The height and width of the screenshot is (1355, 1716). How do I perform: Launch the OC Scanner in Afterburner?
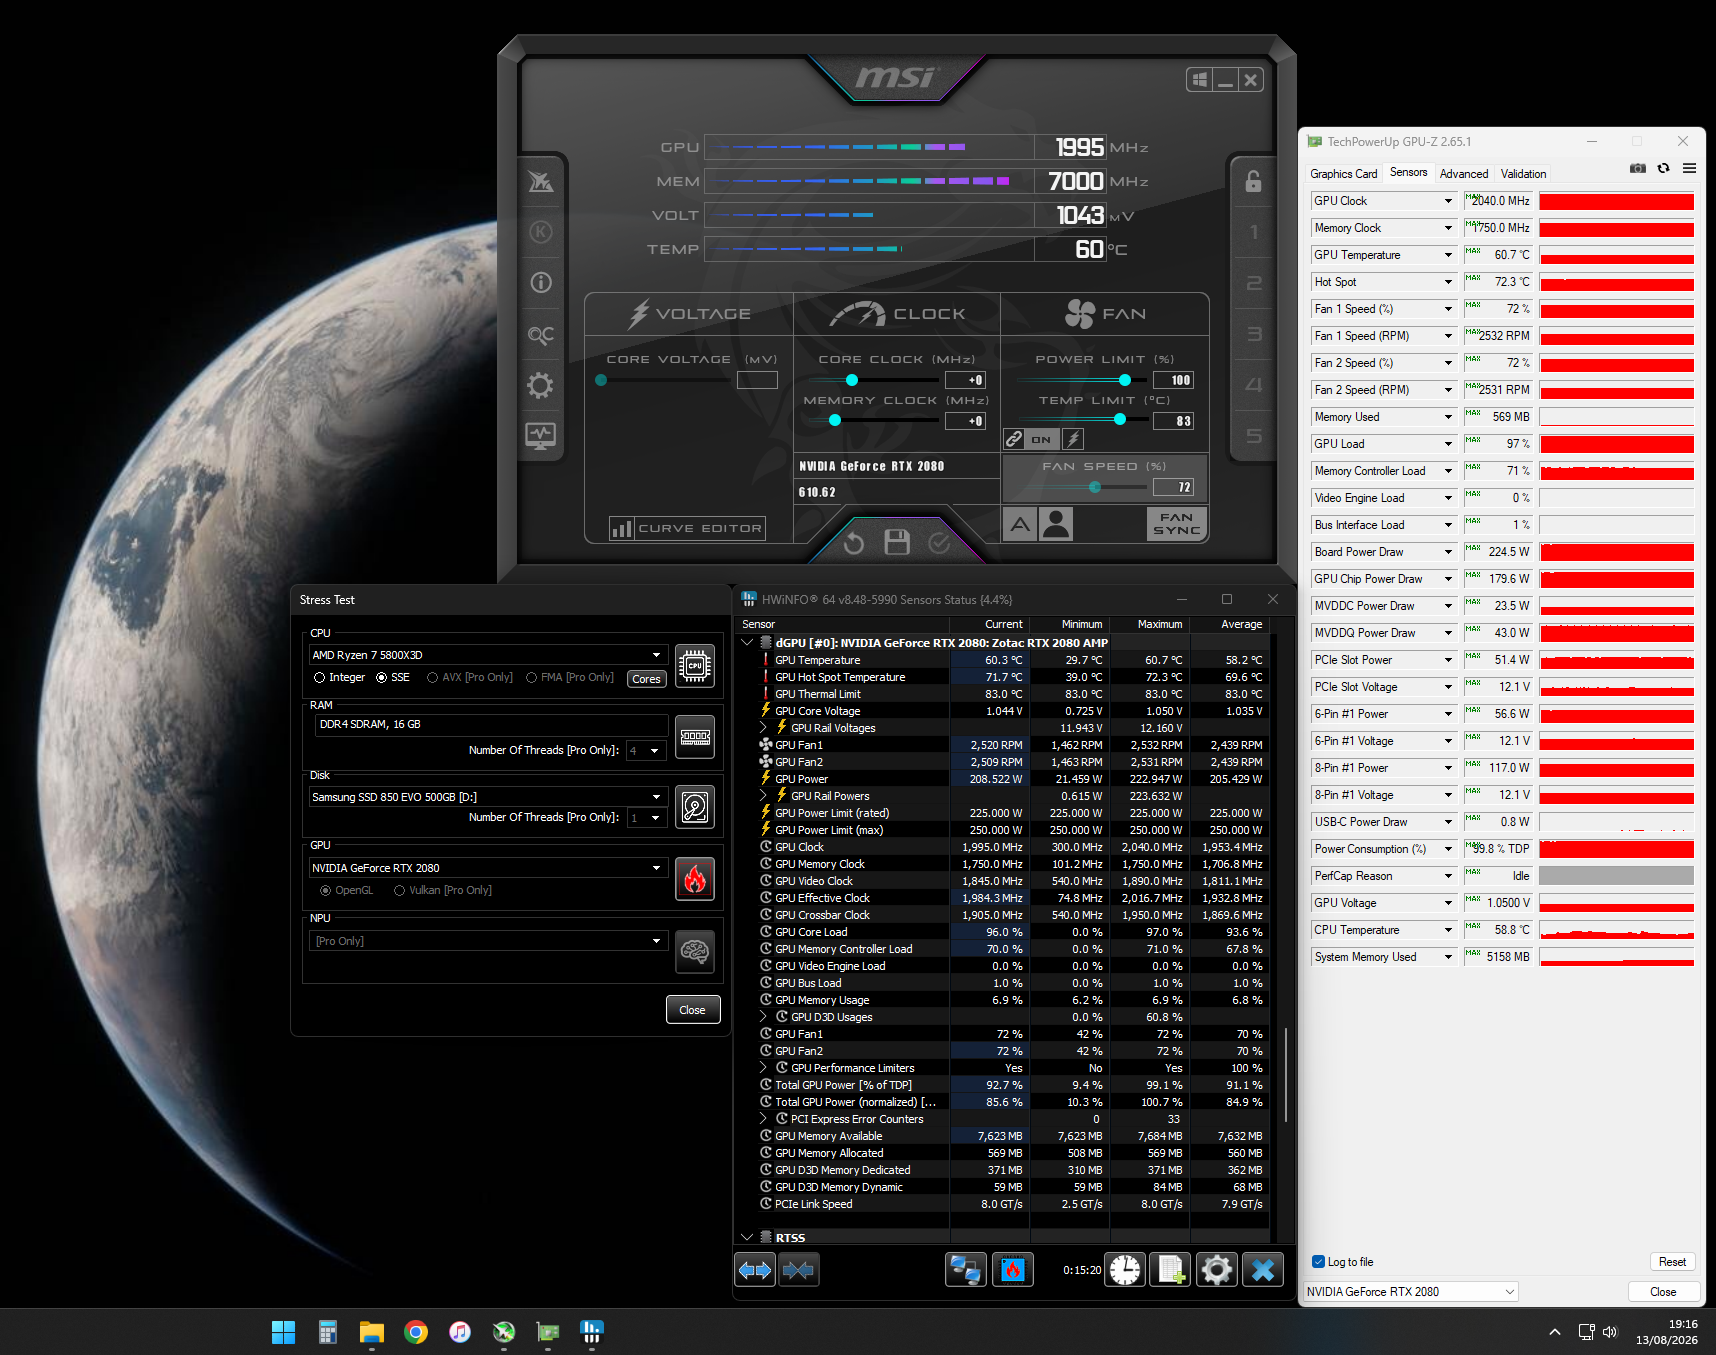click(541, 334)
